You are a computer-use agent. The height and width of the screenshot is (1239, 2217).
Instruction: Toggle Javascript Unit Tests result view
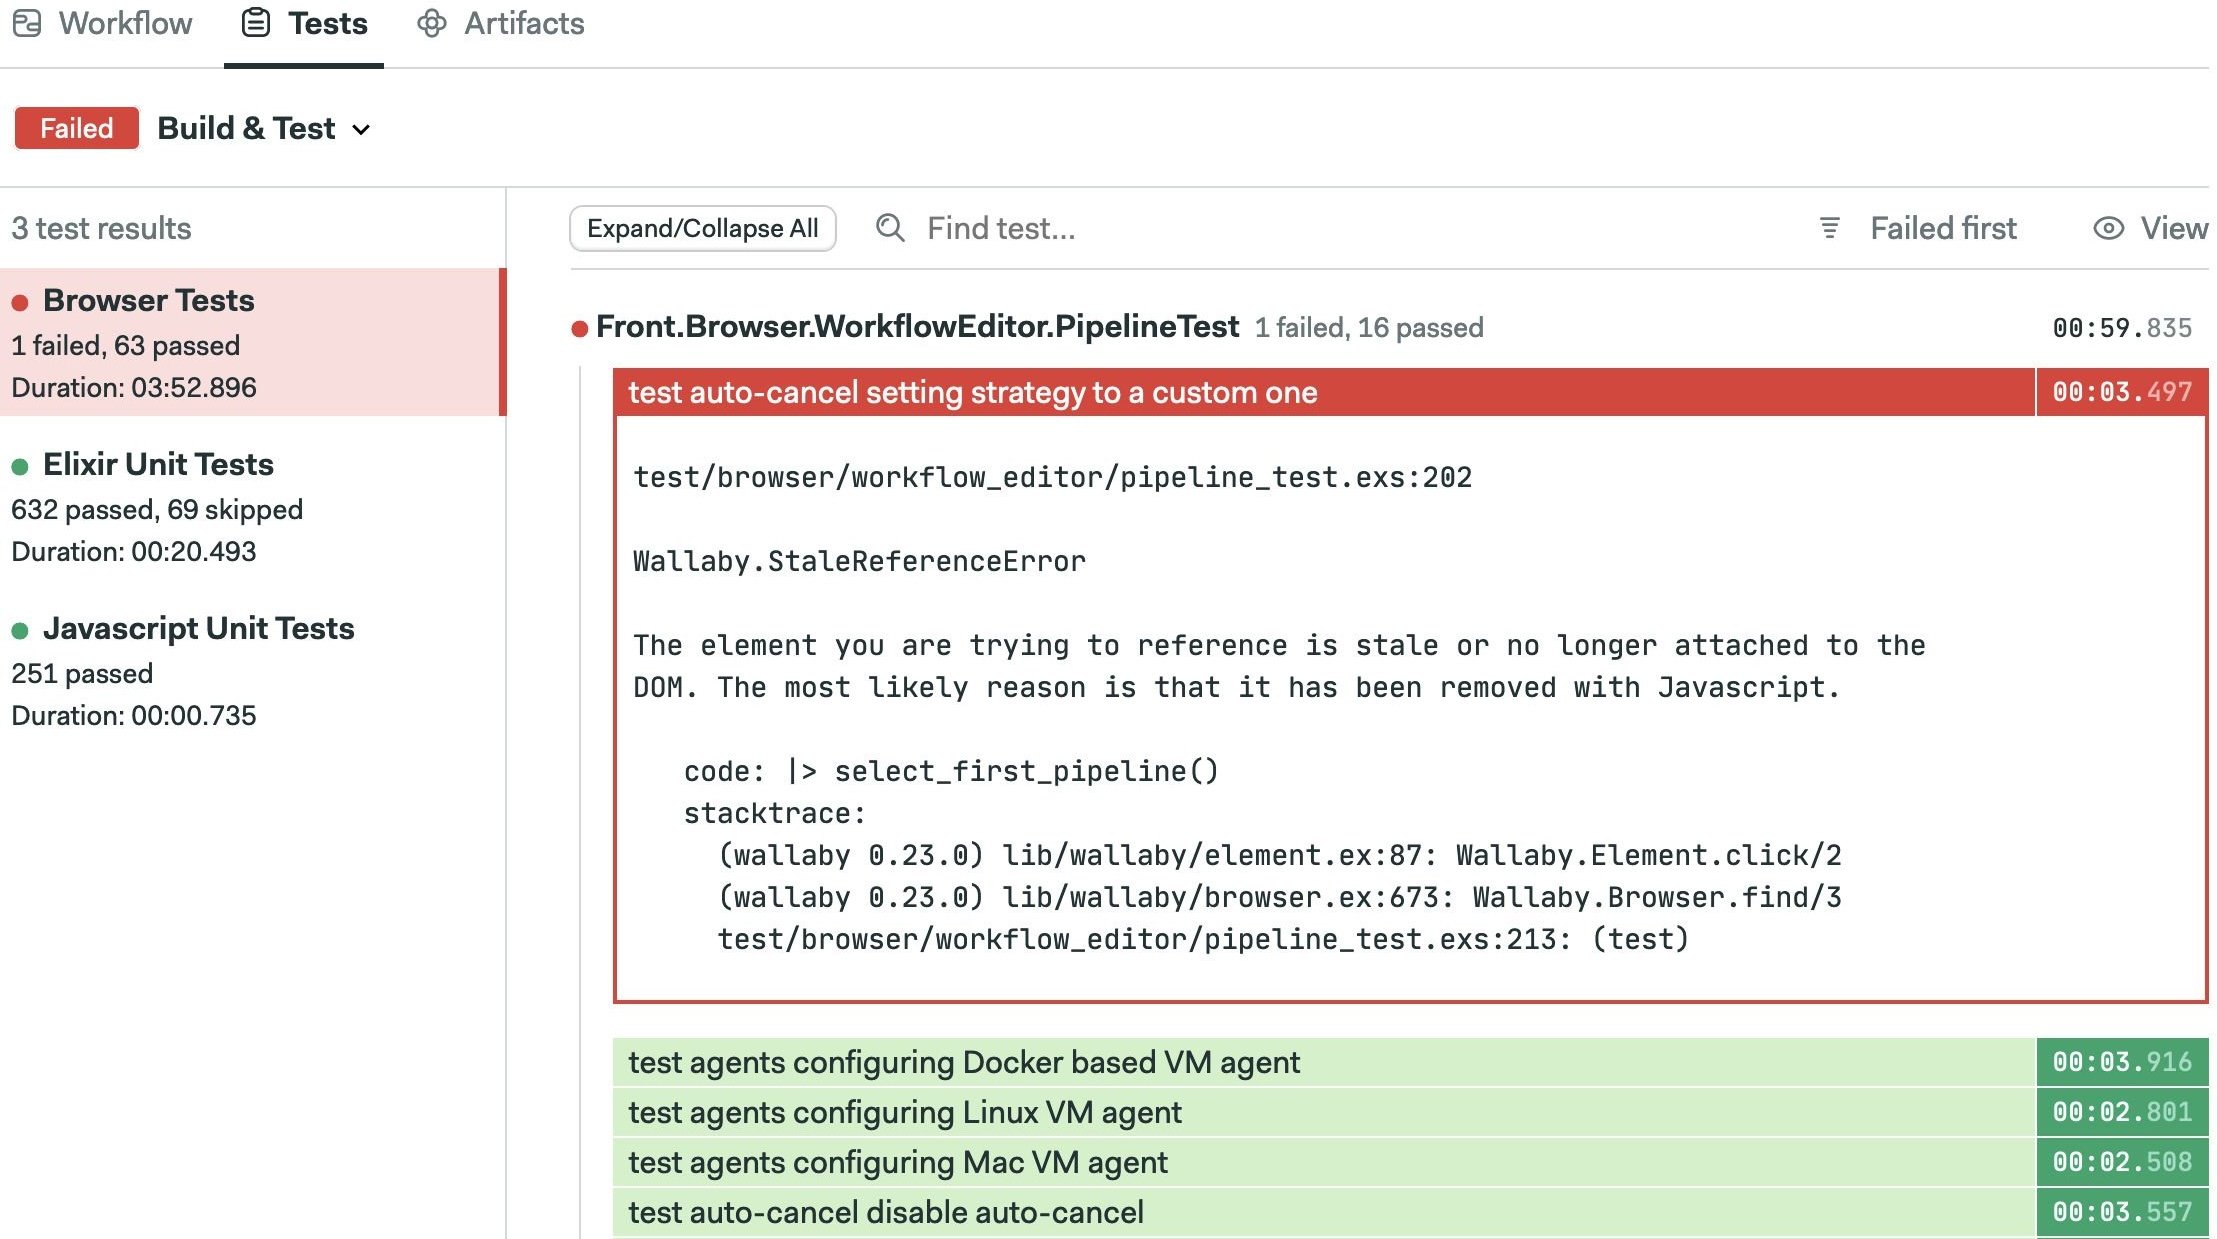point(198,626)
